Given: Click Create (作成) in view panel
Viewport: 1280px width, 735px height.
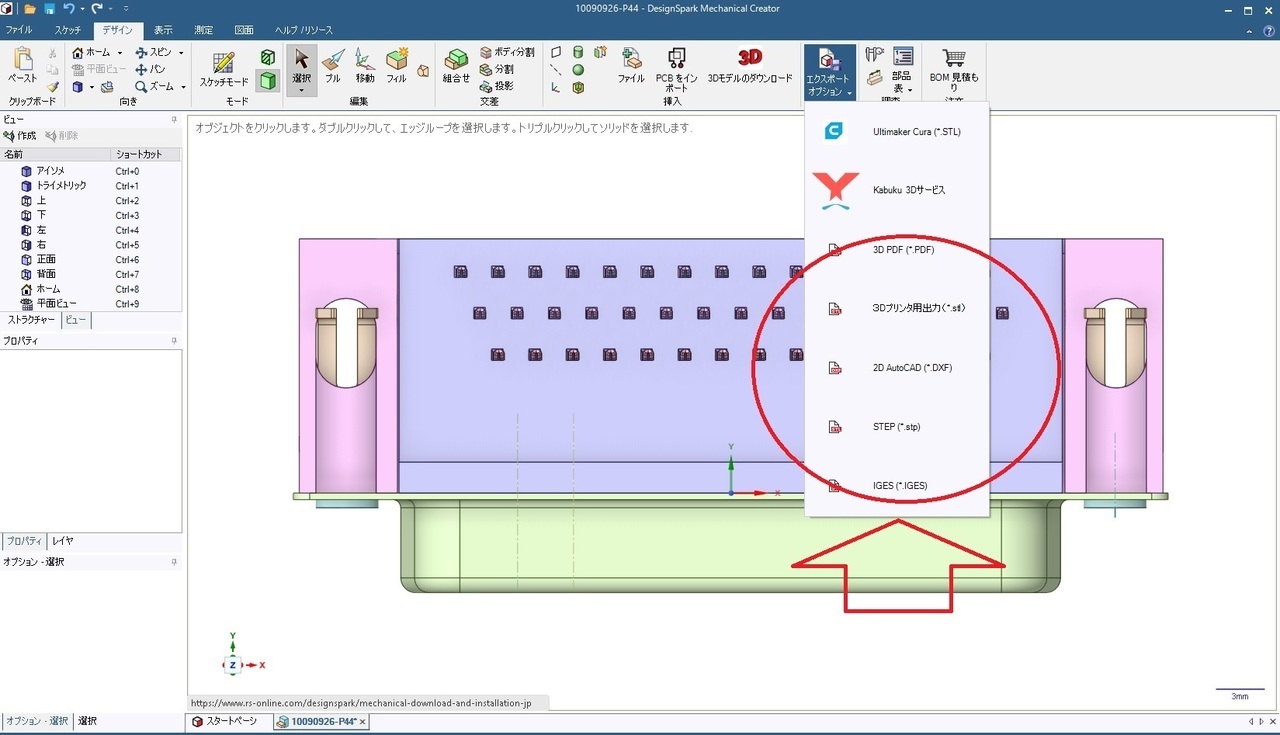Looking at the screenshot, I should (x=21, y=136).
